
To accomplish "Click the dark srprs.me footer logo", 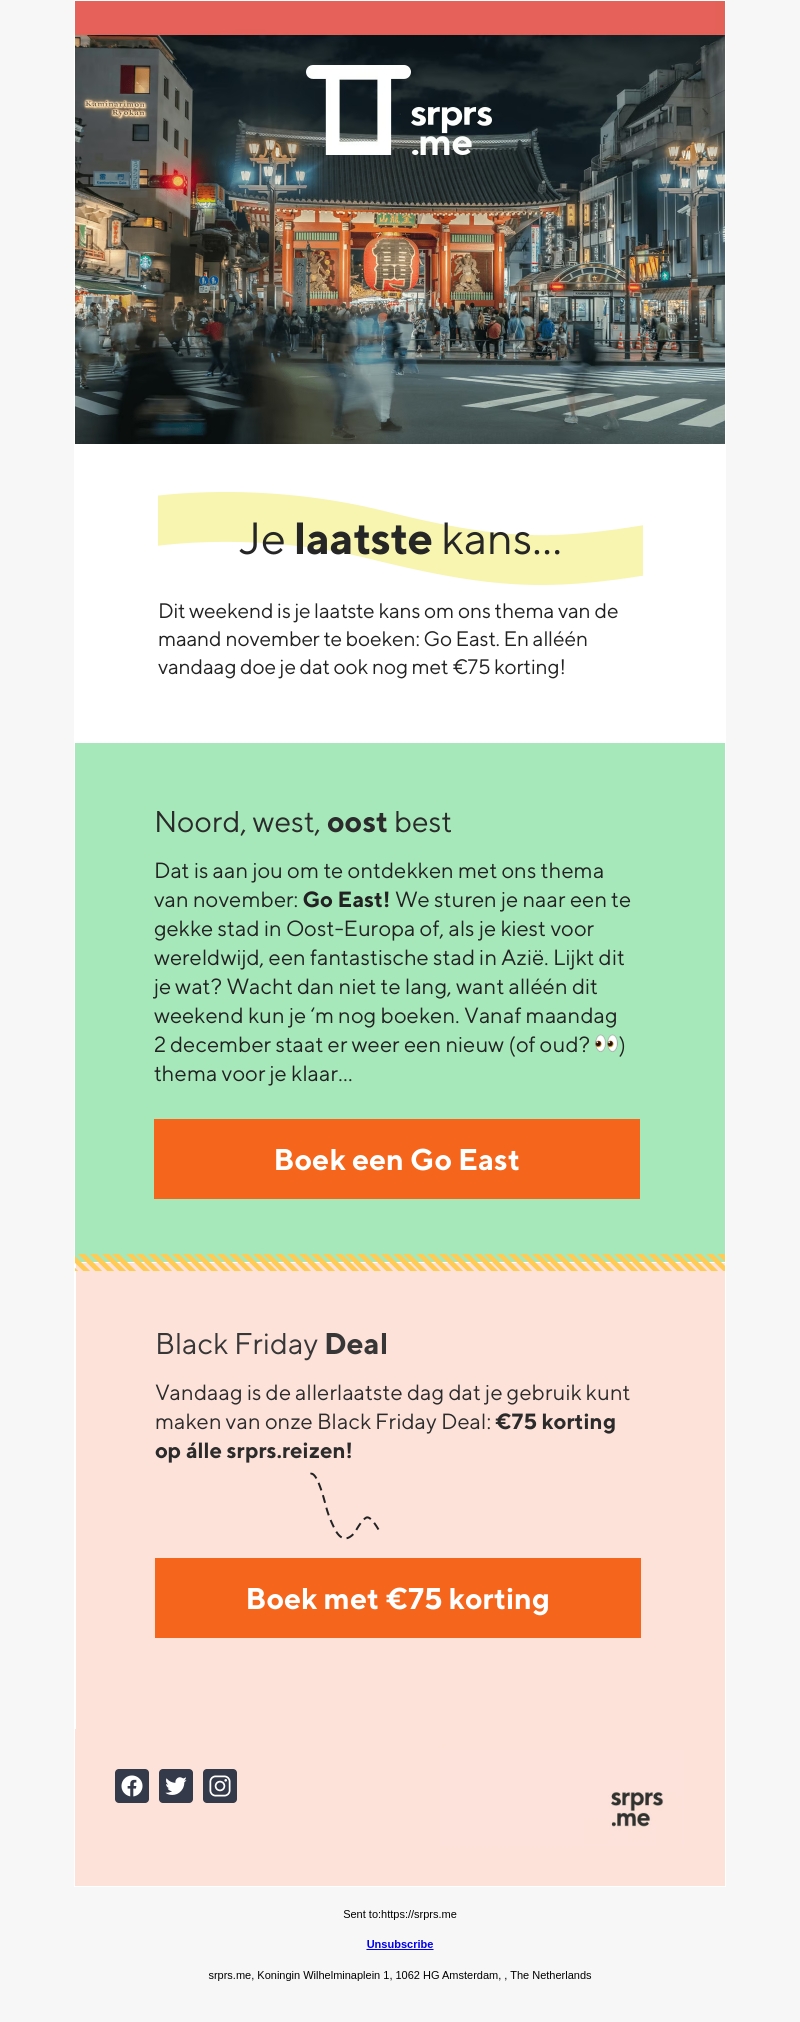I will pyautogui.click(x=637, y=1808).
